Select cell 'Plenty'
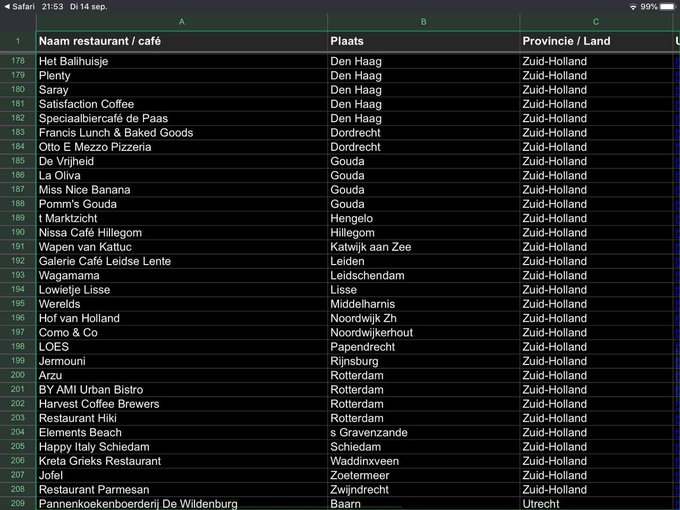Viewport: 680px width, 510px height. [x=182, y=75]
